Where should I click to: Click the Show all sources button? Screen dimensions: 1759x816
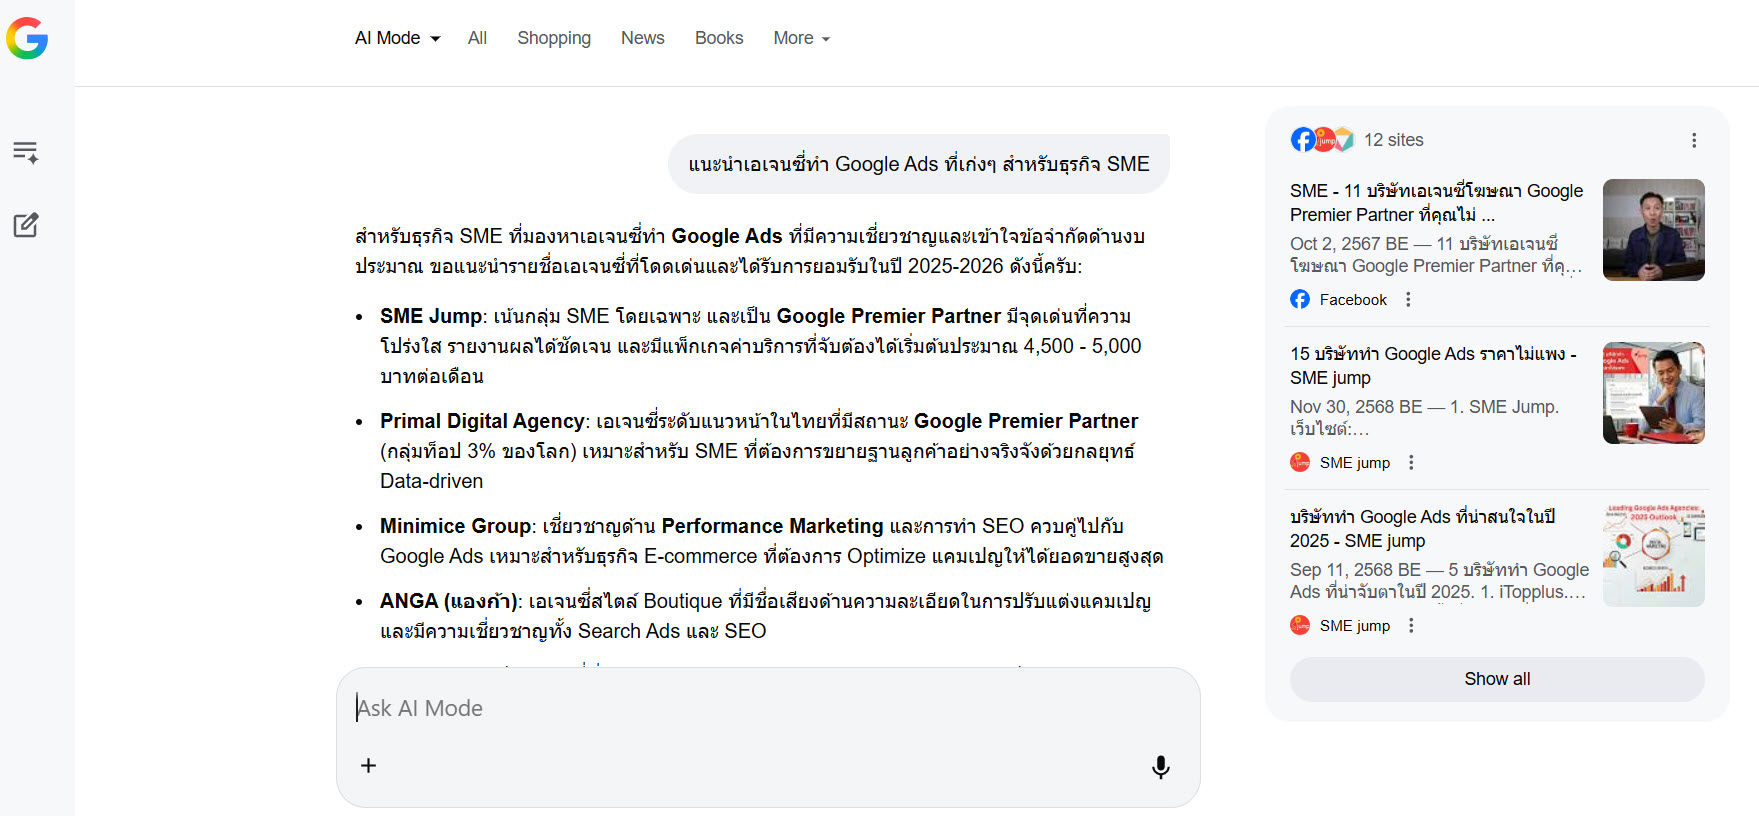tap(1497, 679)
